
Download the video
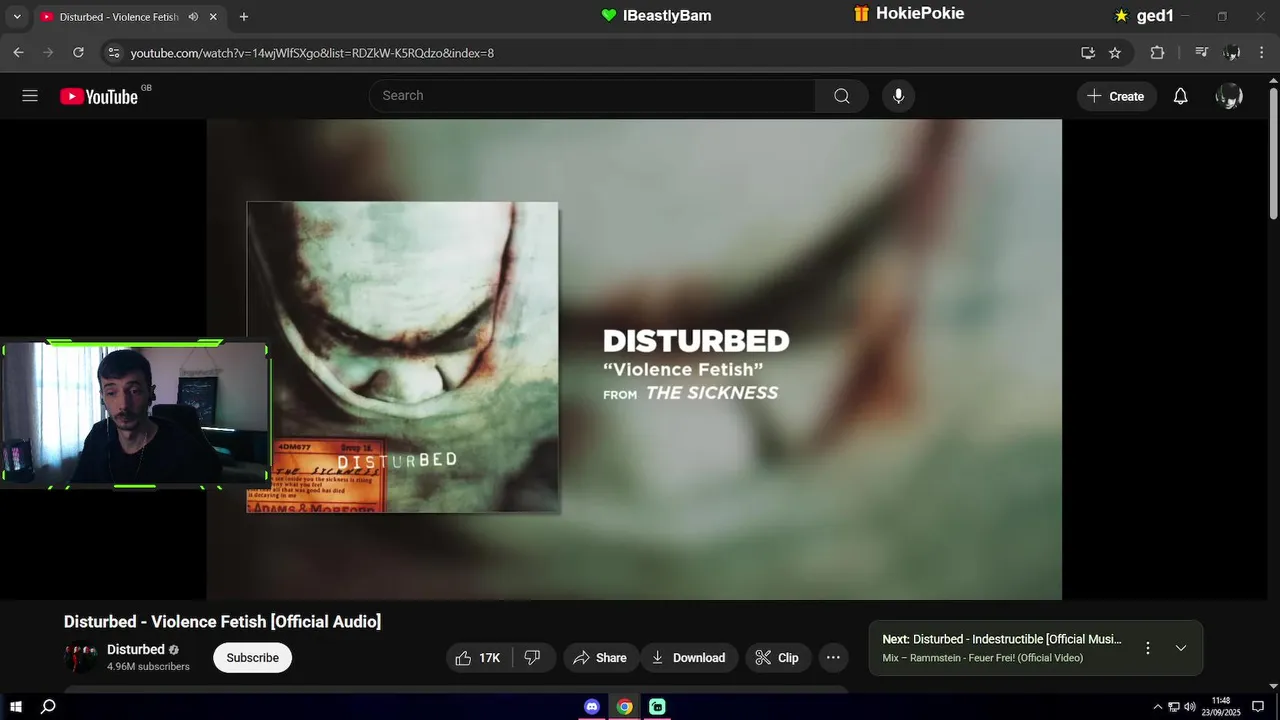(689, 658)
